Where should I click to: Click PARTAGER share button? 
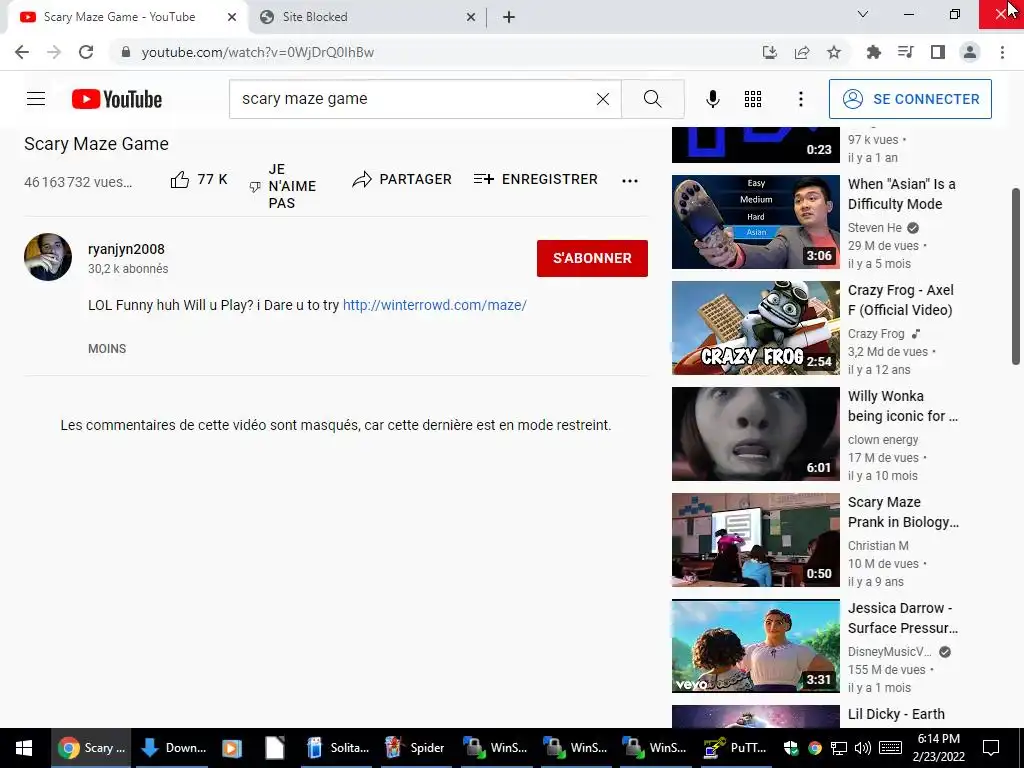pyautogui.click(x=402, y=180)
